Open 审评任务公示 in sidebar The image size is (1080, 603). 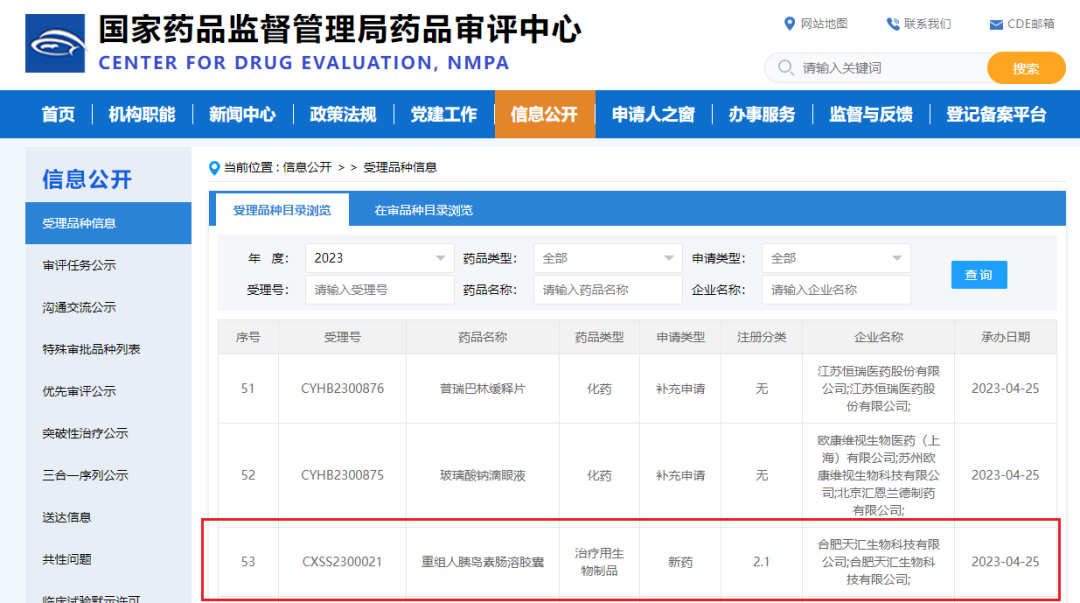click(x=79, y=266)
